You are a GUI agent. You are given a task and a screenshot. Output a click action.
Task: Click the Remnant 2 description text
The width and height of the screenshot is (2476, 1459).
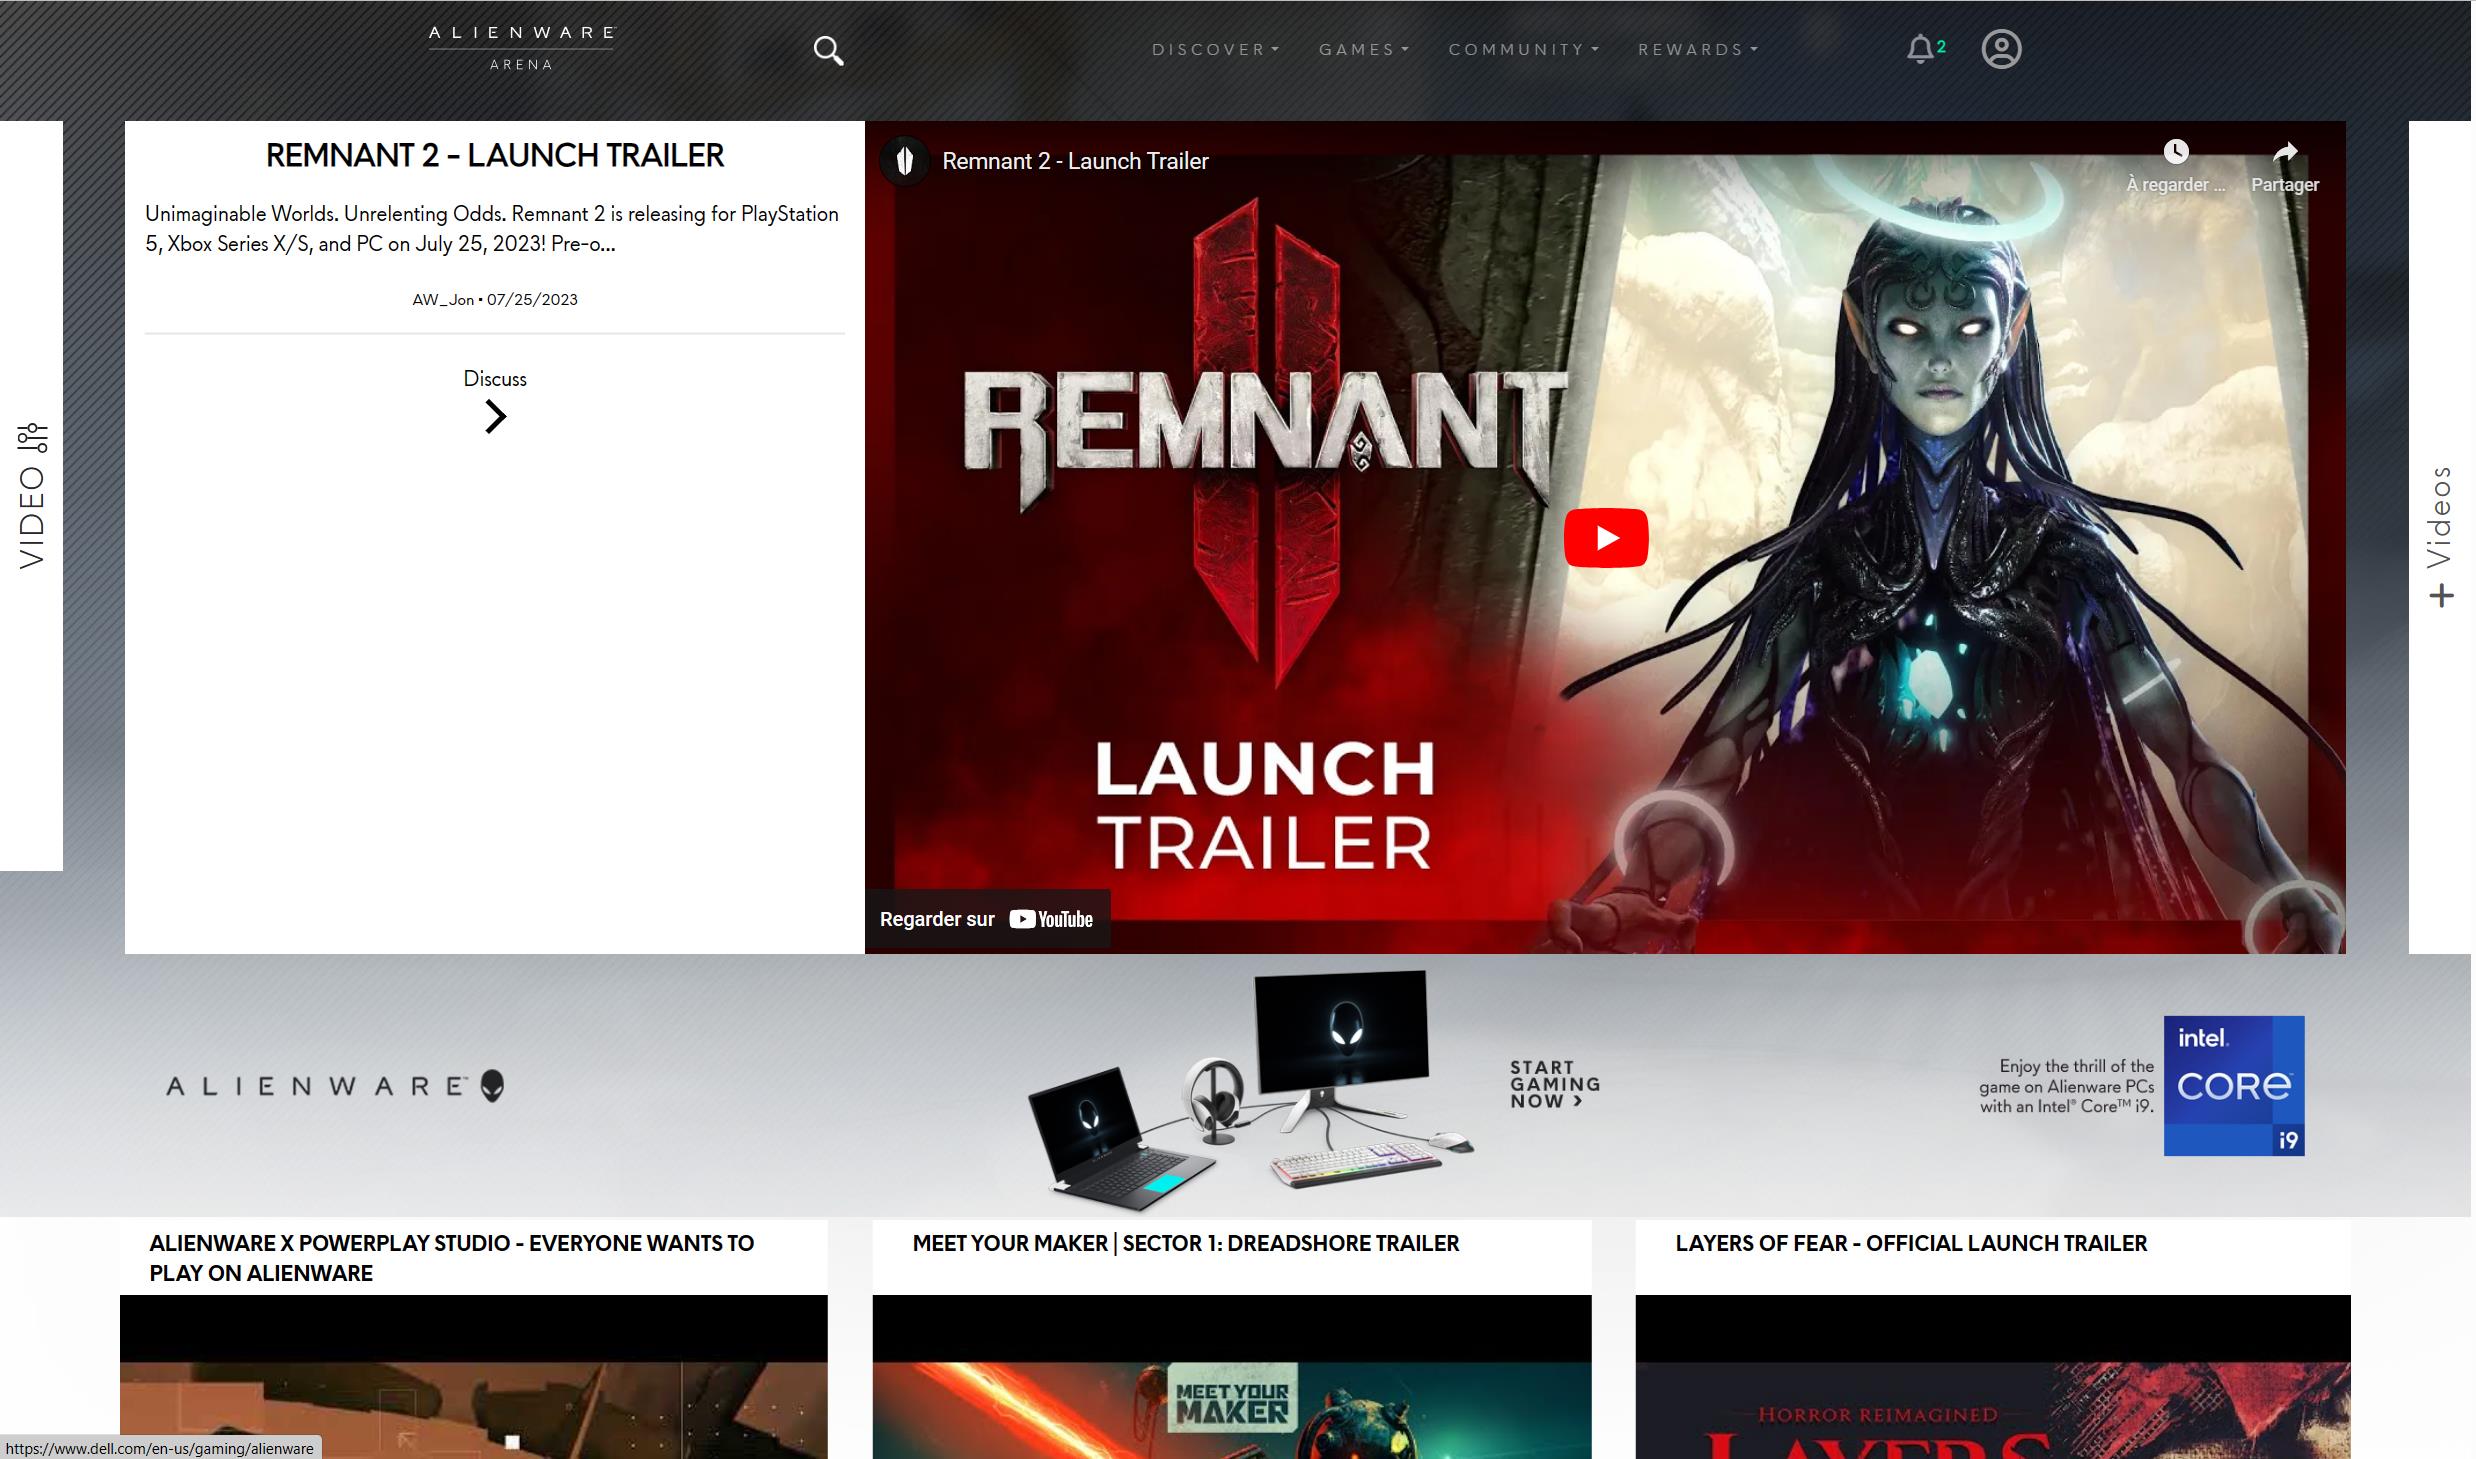(492, 229)
